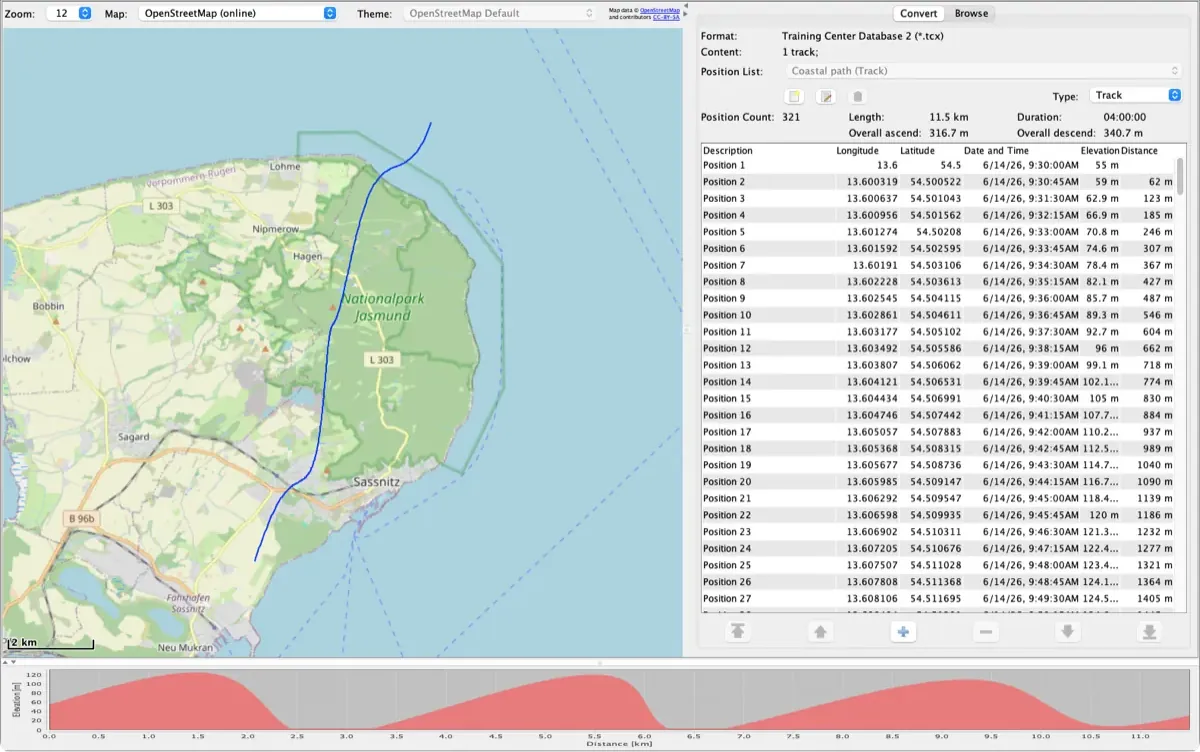Select the Position 13 row
The width and height of the screenshot is (1200, 752).
[938, 365]
